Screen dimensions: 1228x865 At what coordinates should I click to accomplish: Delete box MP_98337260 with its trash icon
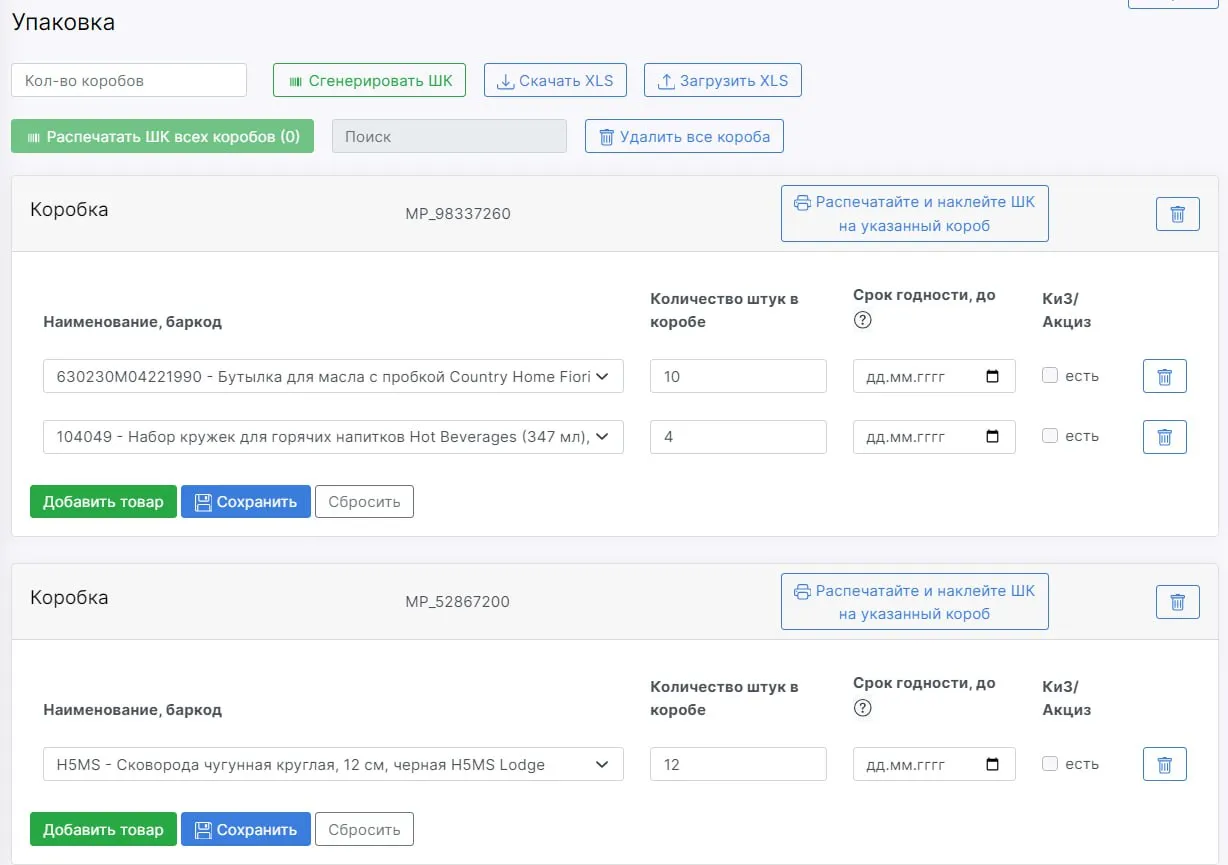click(x=1177, y=214)
